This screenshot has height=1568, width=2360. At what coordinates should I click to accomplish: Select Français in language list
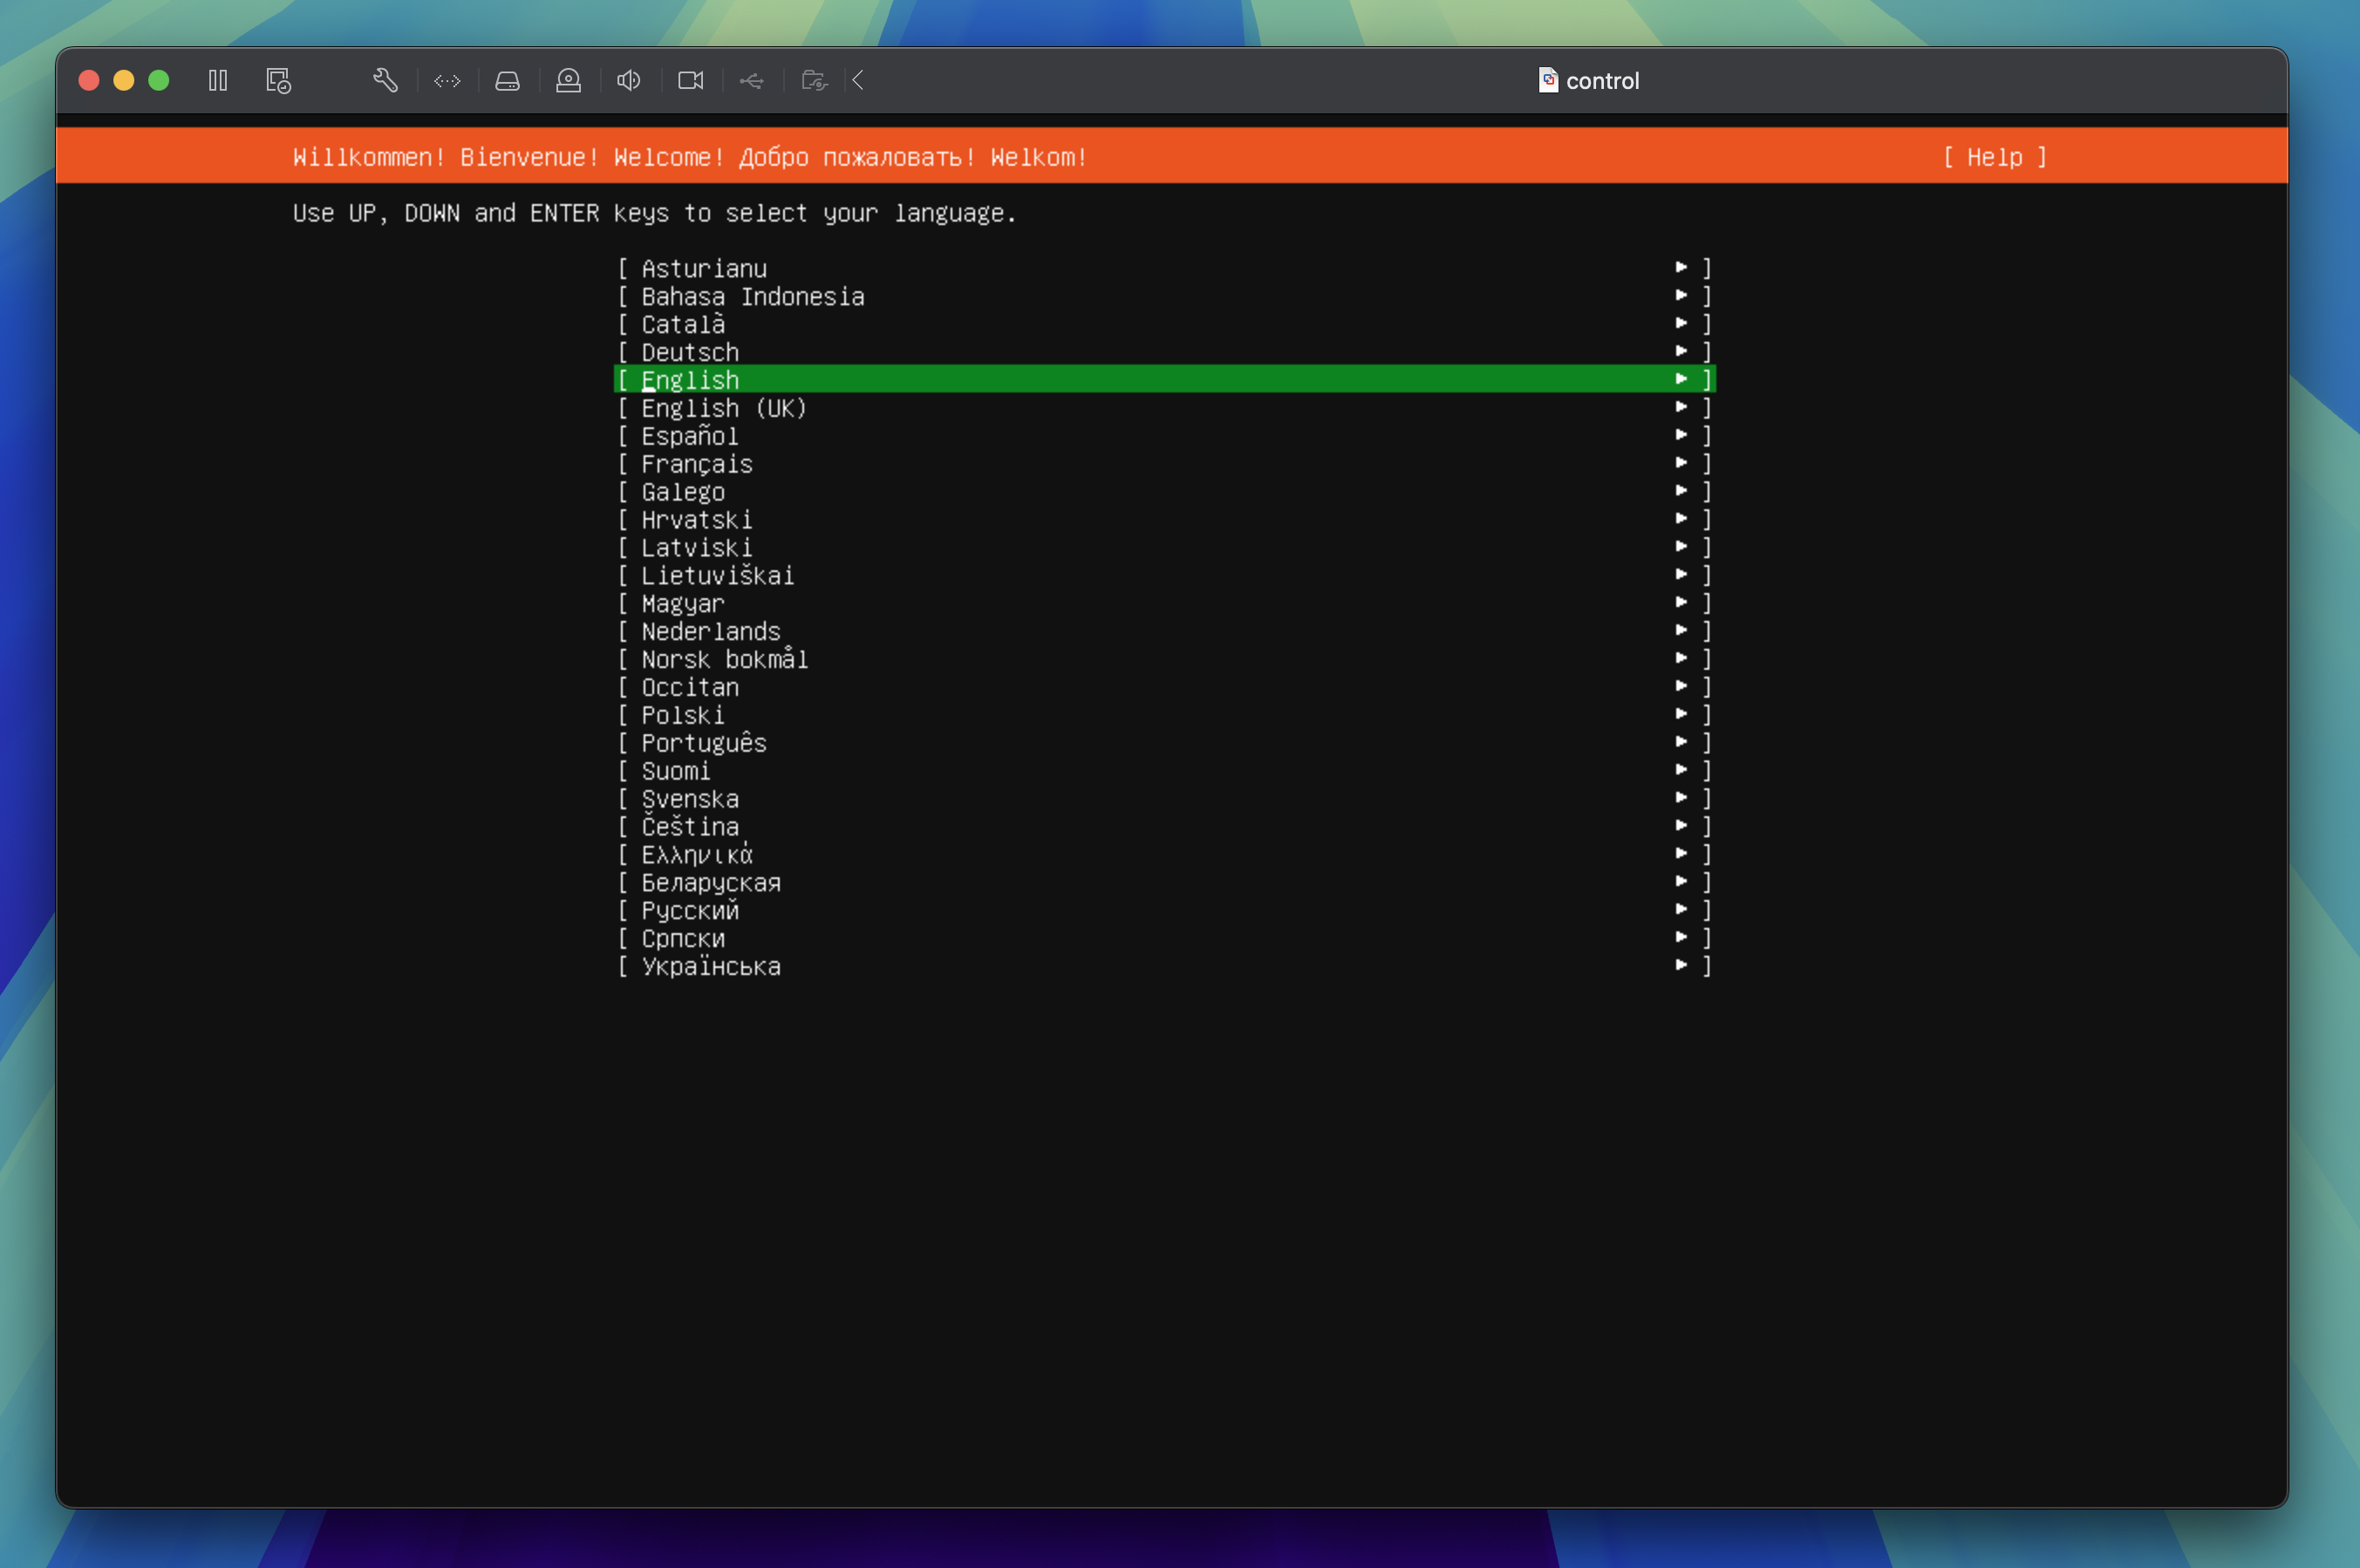696,464
